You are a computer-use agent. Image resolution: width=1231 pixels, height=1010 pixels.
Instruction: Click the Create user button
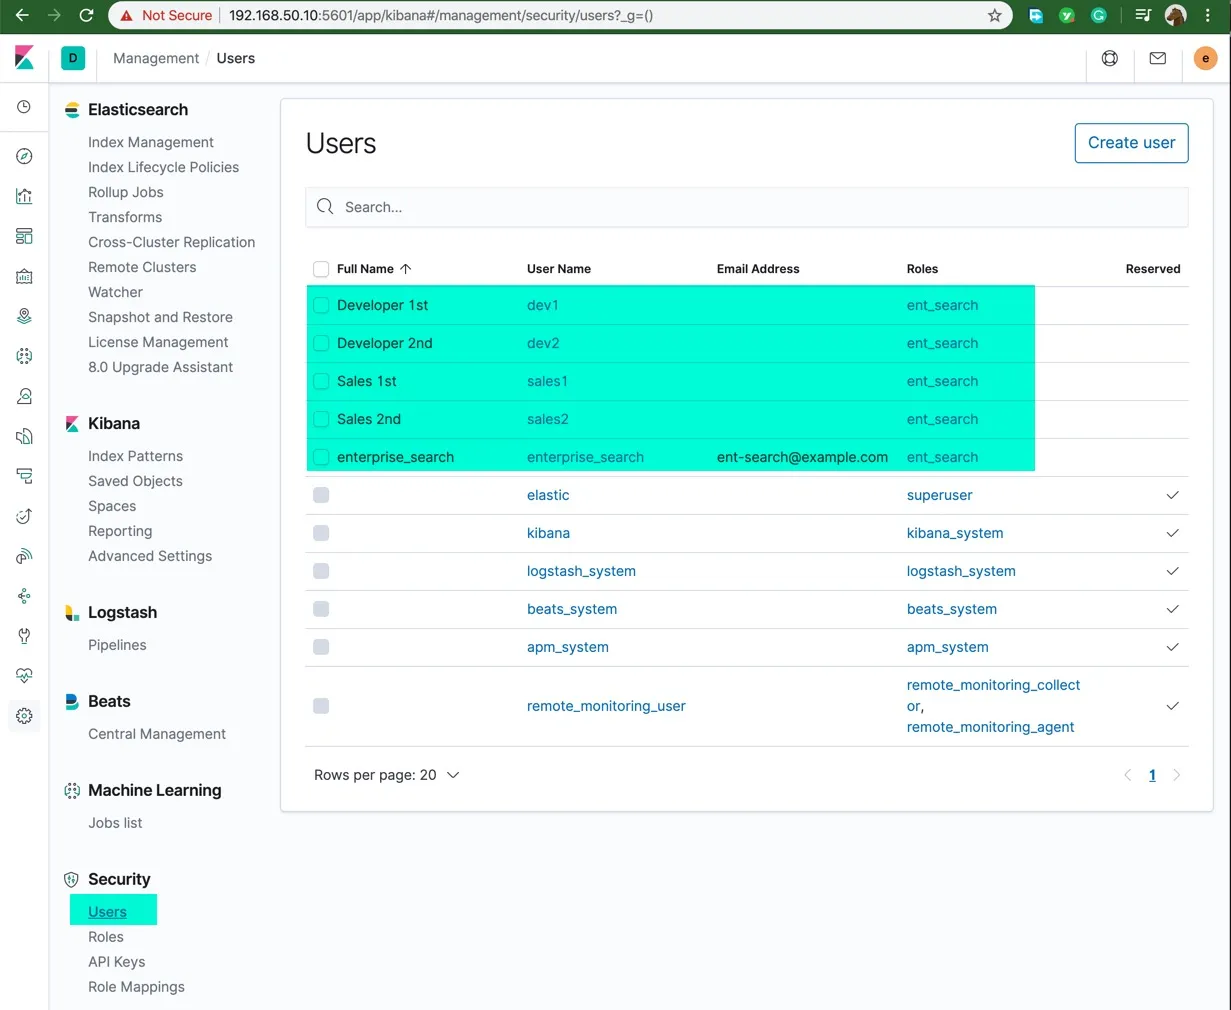coord(1131,143)
